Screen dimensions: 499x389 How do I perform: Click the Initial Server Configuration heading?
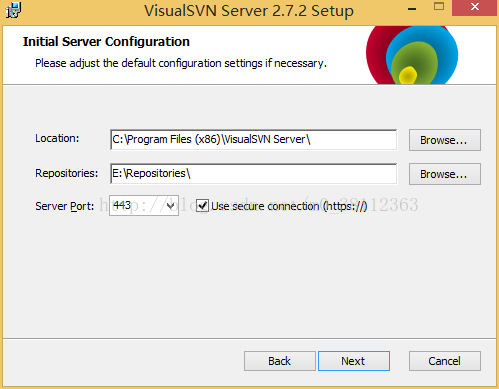(106, 42)
